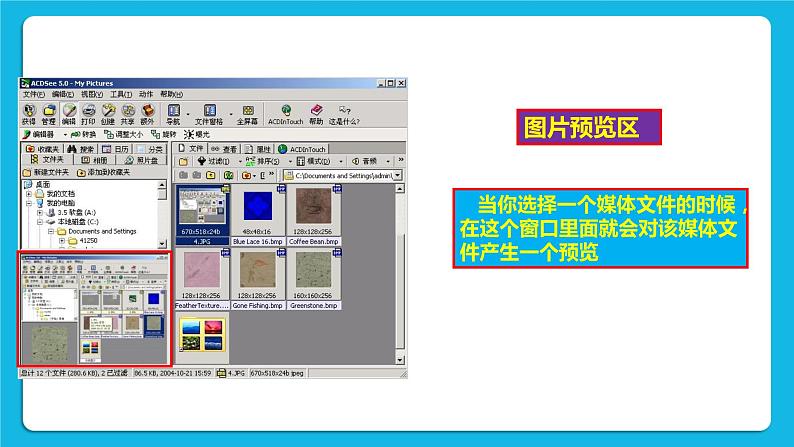Select Documents and Settings folder in the tree
The height and width of the screenshot is (447, 794).
(x=100, y=231)
